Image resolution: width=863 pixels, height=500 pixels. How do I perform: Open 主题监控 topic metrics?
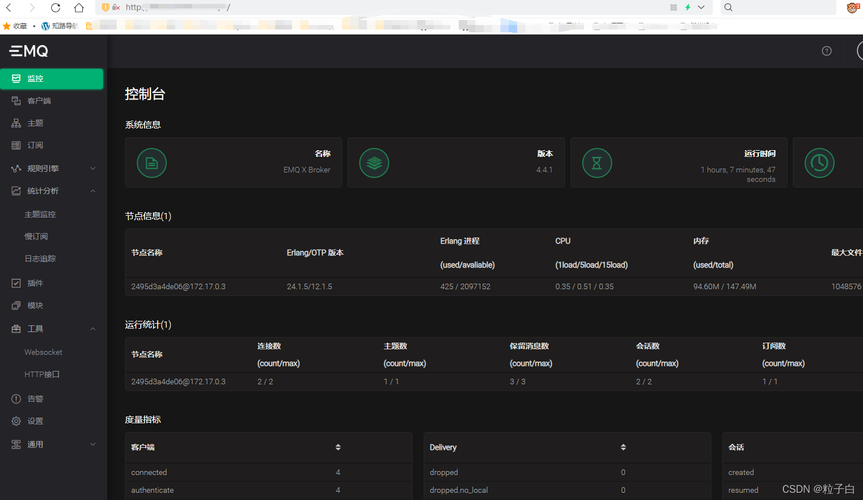coord(40,214)
